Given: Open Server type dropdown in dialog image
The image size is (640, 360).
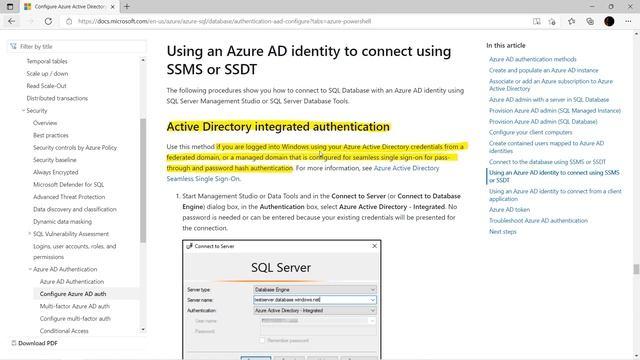Looking at the screenshot, I should (372, 289).
